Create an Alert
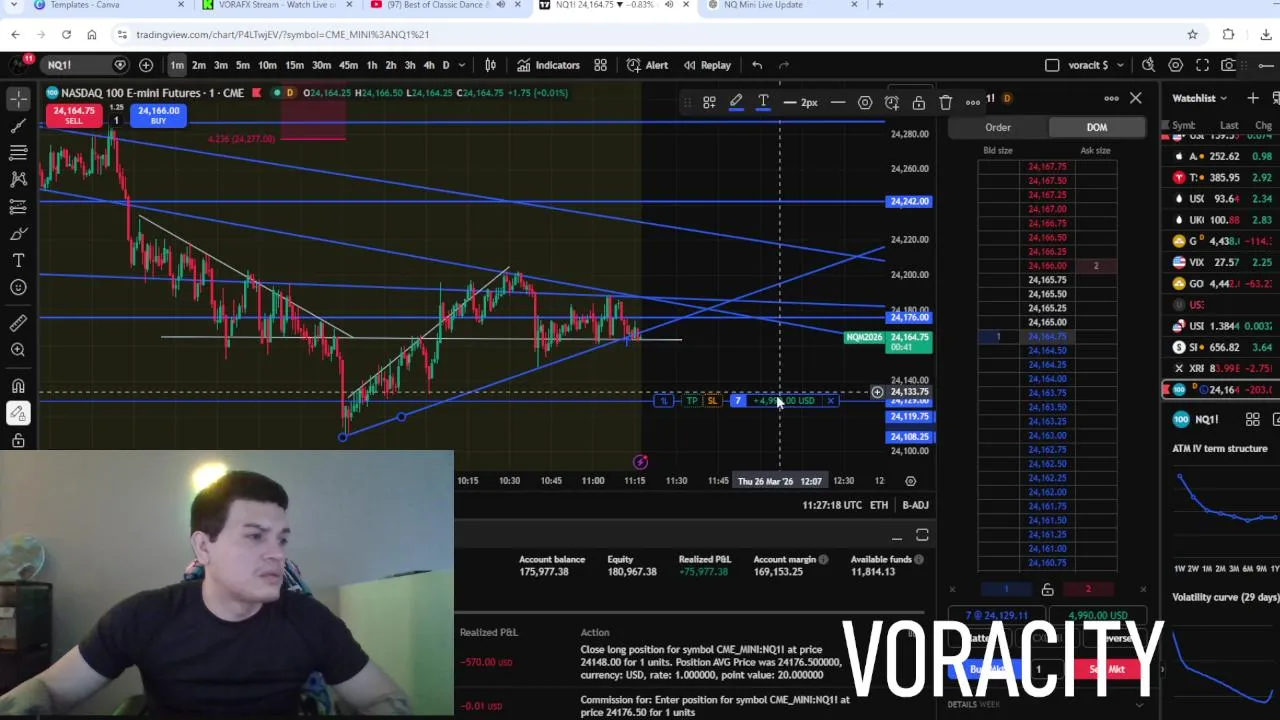Screen dimensions: 1280x720 coord(647,65)
